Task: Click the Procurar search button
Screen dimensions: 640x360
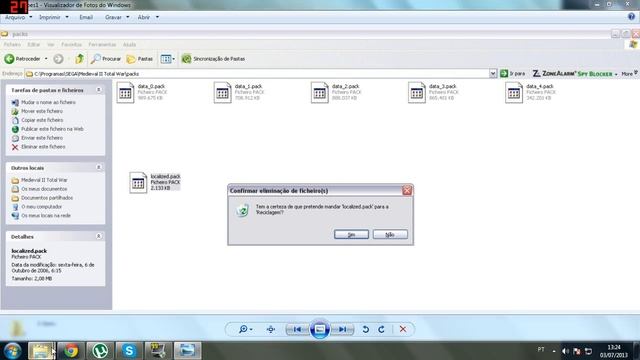Action: point(106,59)
